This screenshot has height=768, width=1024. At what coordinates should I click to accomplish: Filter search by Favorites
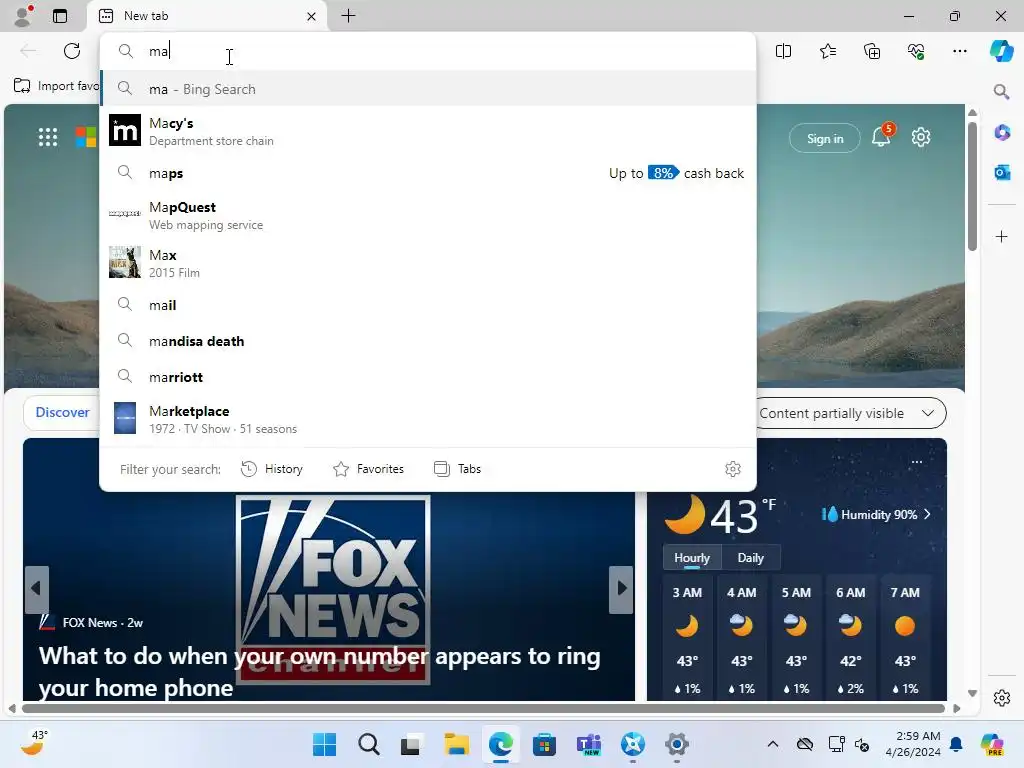click(x=368, y=469)
